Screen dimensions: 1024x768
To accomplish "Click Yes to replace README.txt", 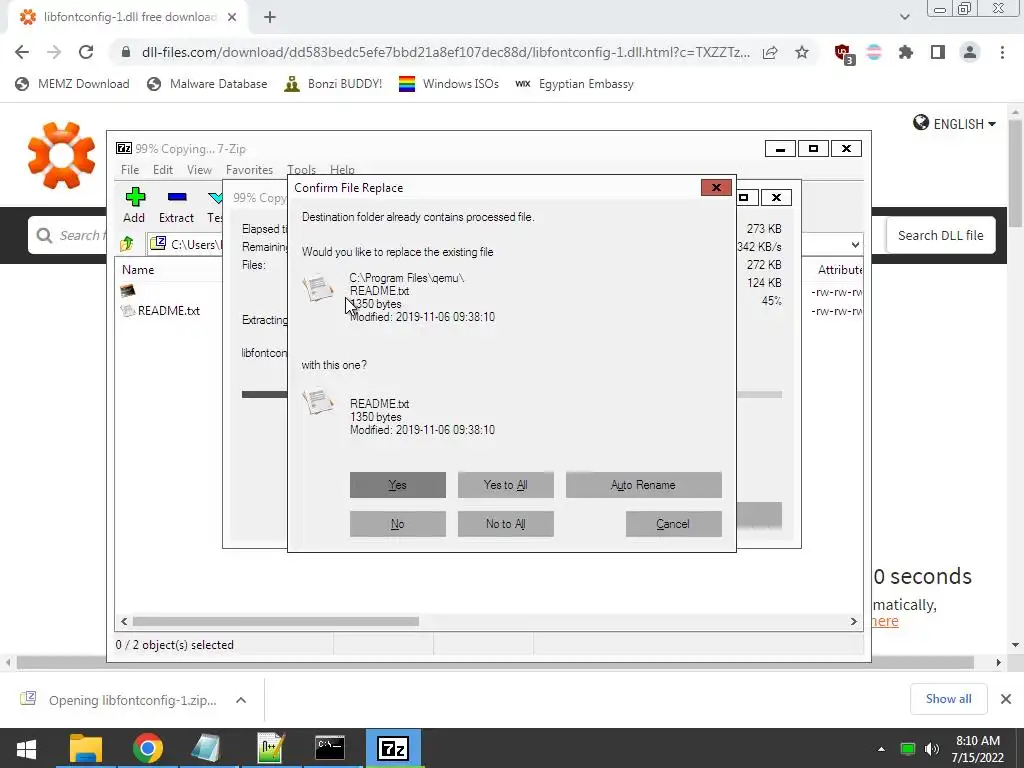I will point(398,485).
